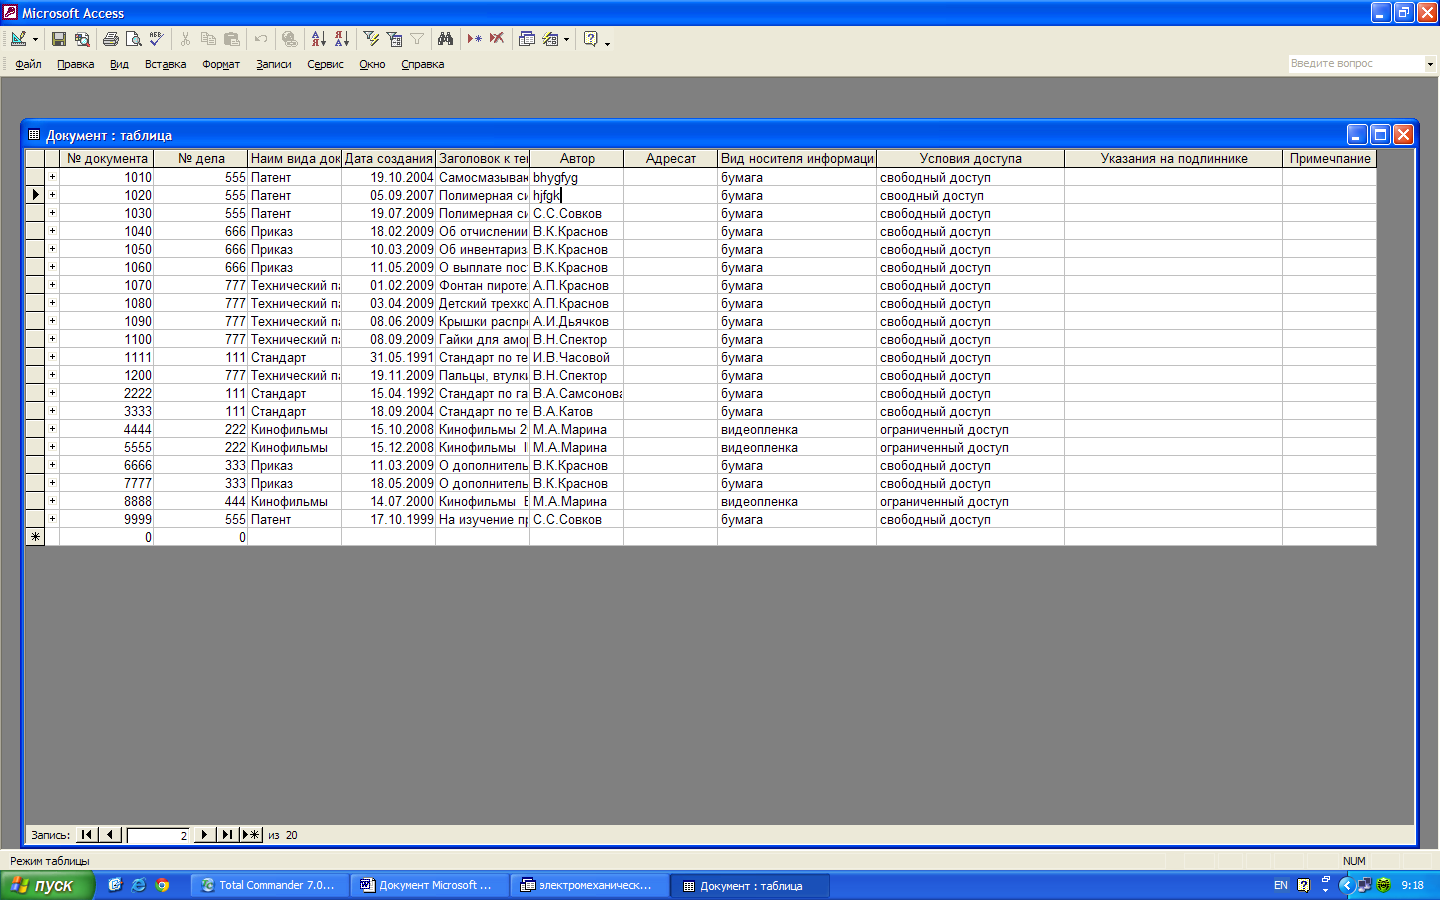This screenshot has width=1440, height=900.
Task: Go to the previous record
Action: pos(111,835)
